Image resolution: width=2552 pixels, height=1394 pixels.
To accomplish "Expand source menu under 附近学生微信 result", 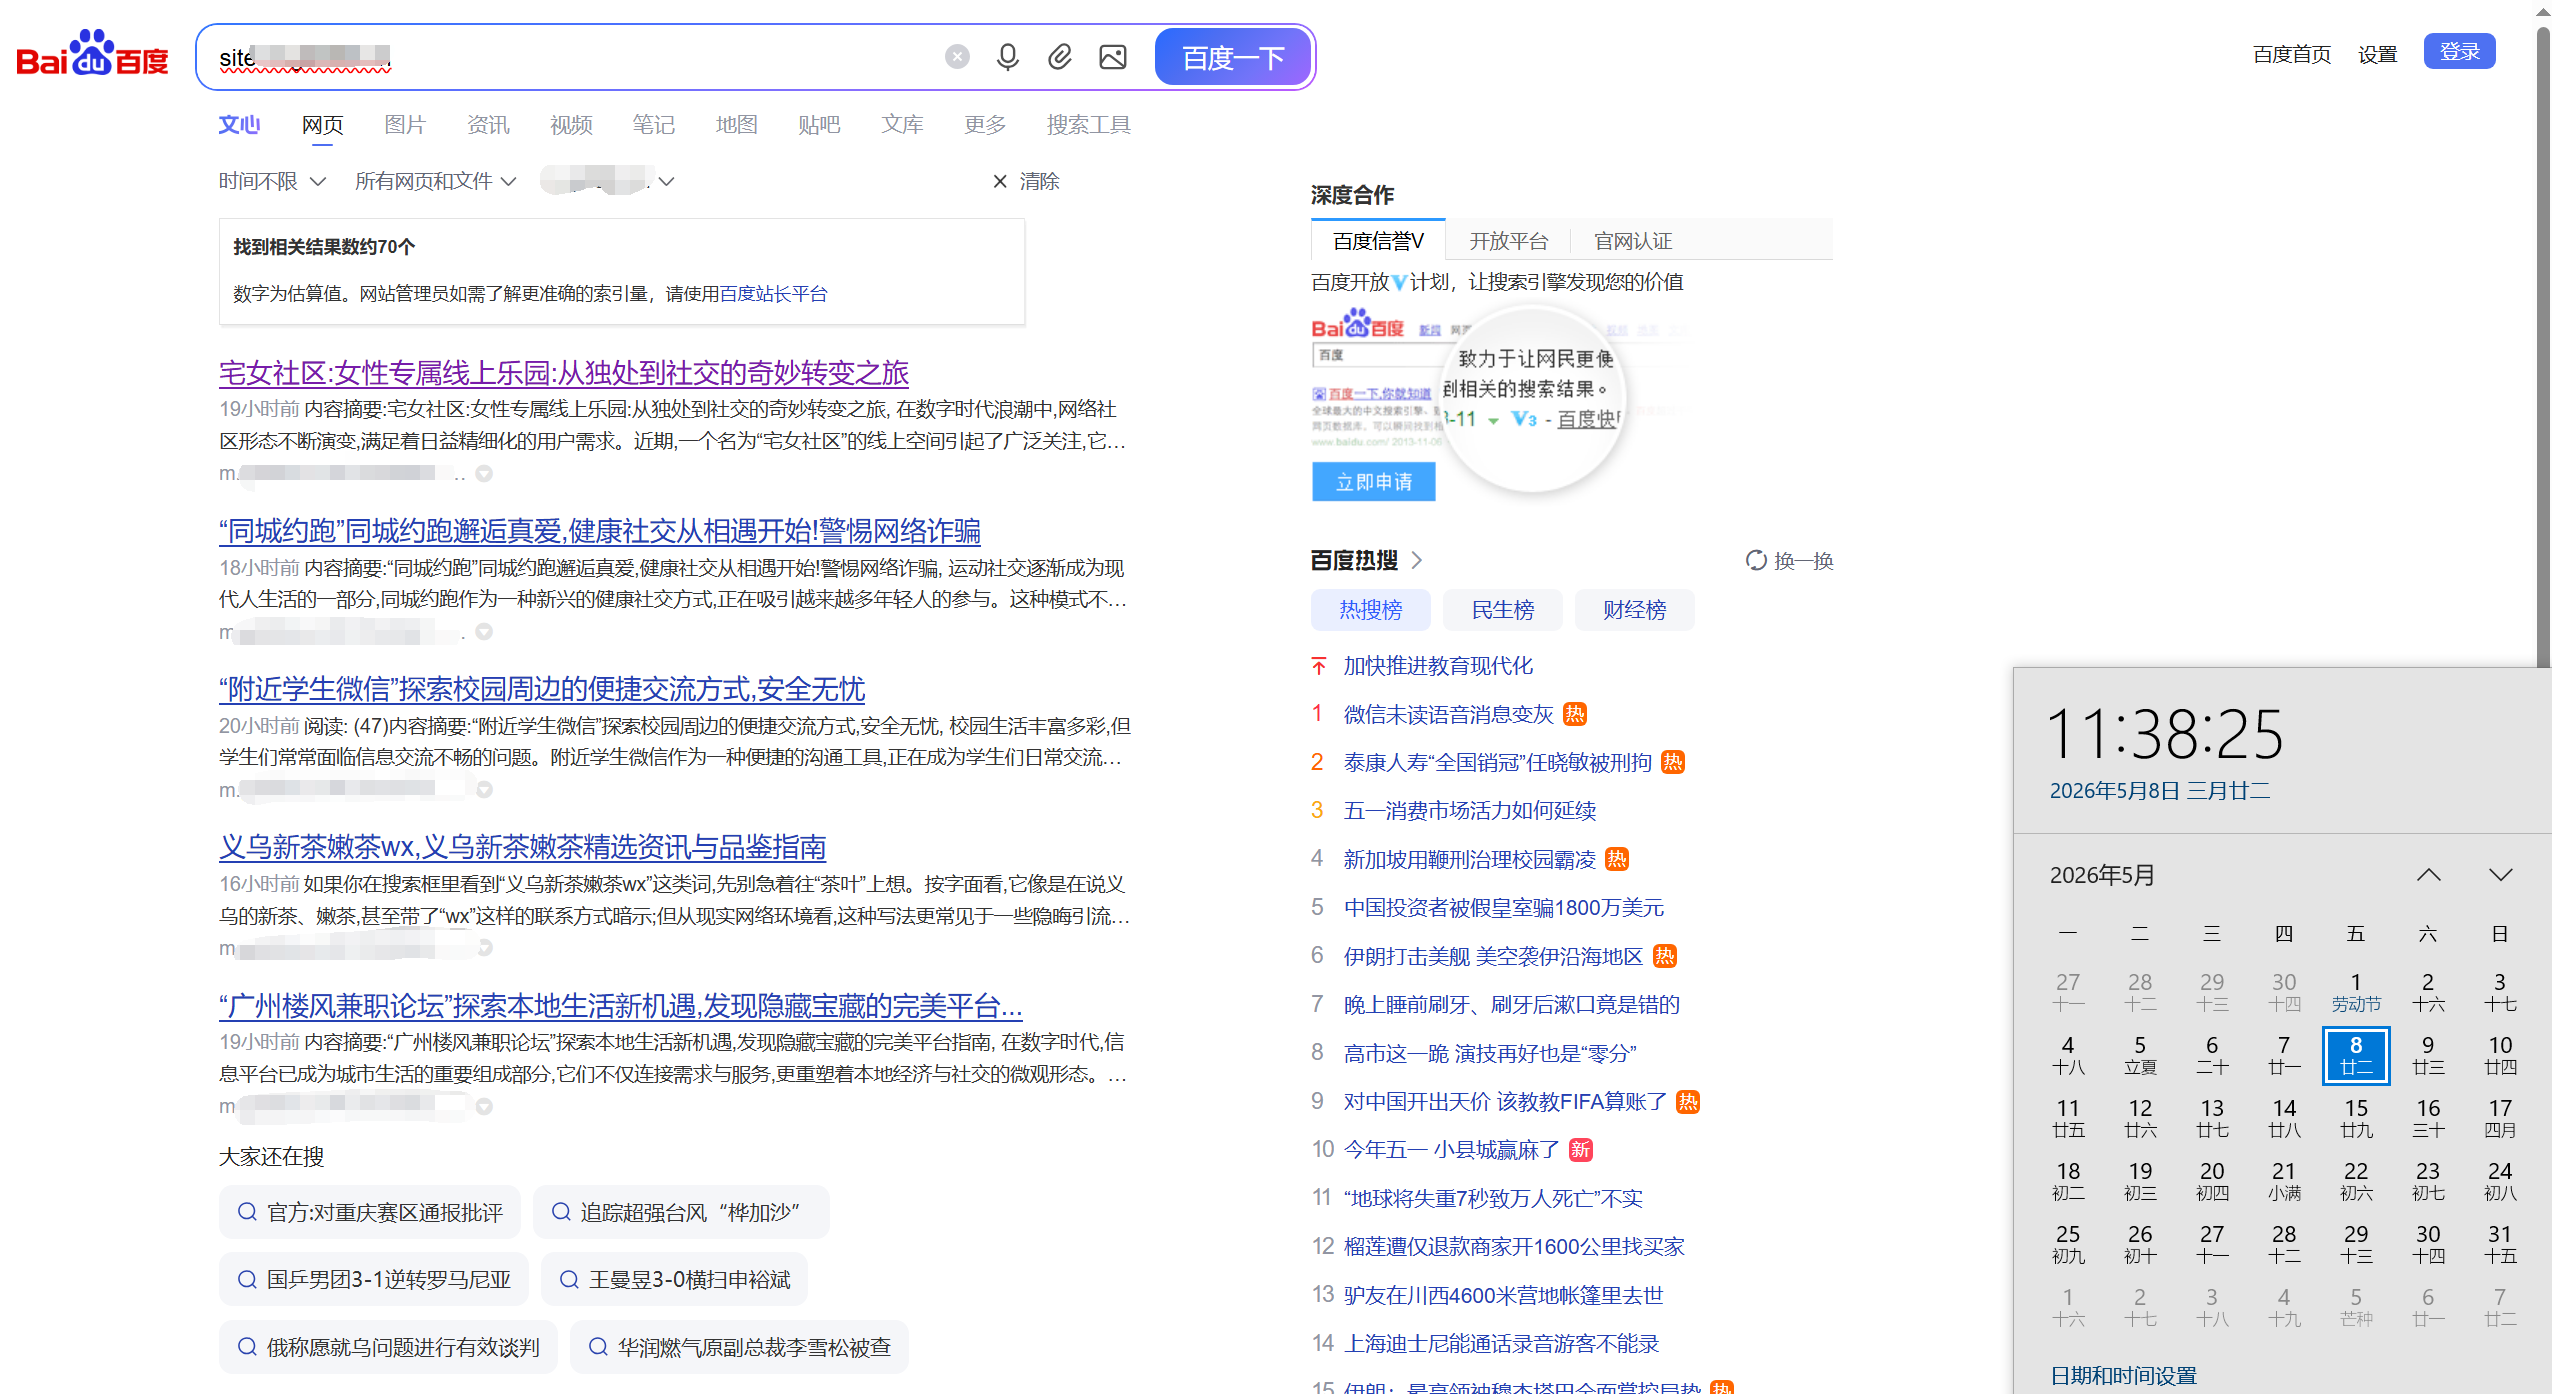I will tap(484, 790).
